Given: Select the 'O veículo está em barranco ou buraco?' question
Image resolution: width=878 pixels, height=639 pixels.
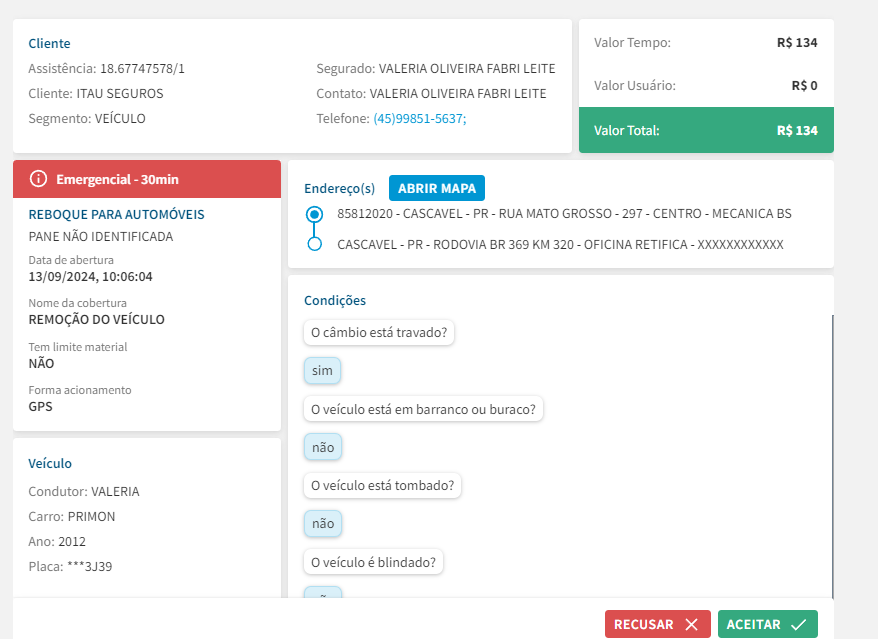Looking at the screenshot, I should (x=423, y=409).
